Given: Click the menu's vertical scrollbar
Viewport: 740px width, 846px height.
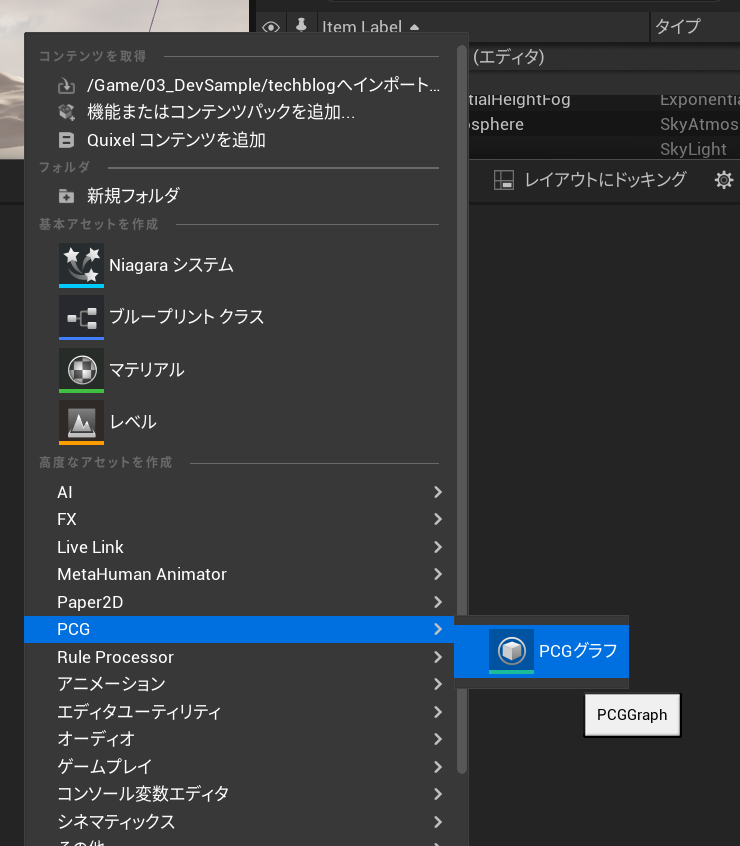Looking at the screenshot, I should point(461,410).
